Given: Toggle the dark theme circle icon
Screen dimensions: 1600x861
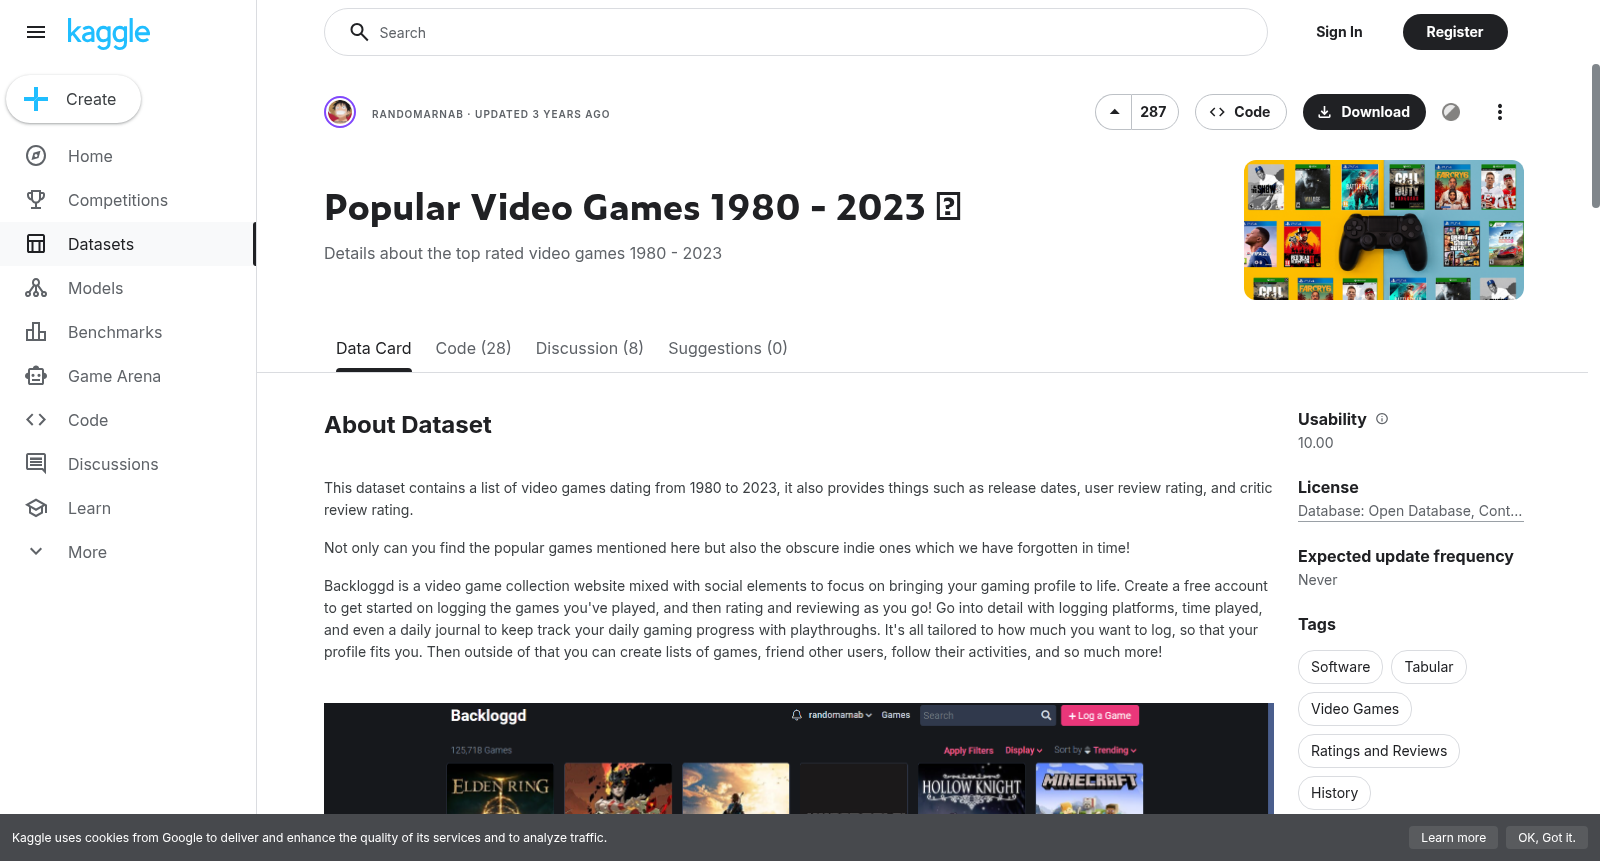Looking at the screenshot, I should [x=1451, y=112].
